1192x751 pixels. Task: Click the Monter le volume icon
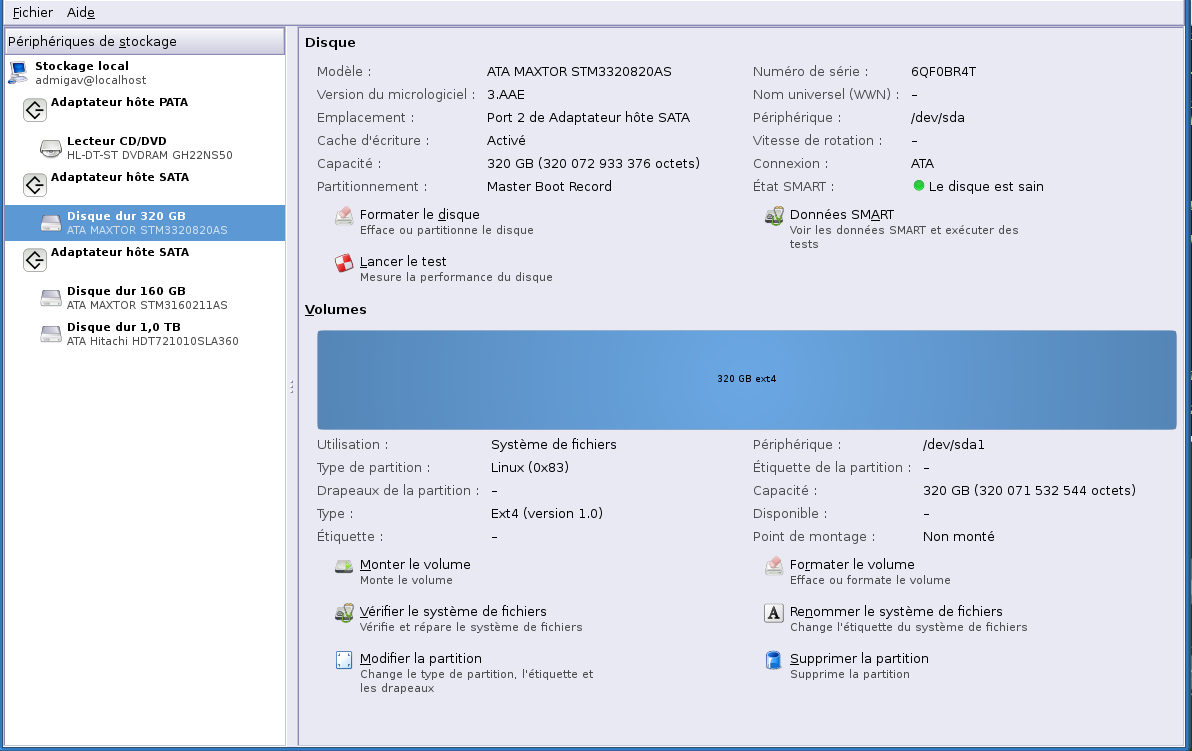point(344,566)
